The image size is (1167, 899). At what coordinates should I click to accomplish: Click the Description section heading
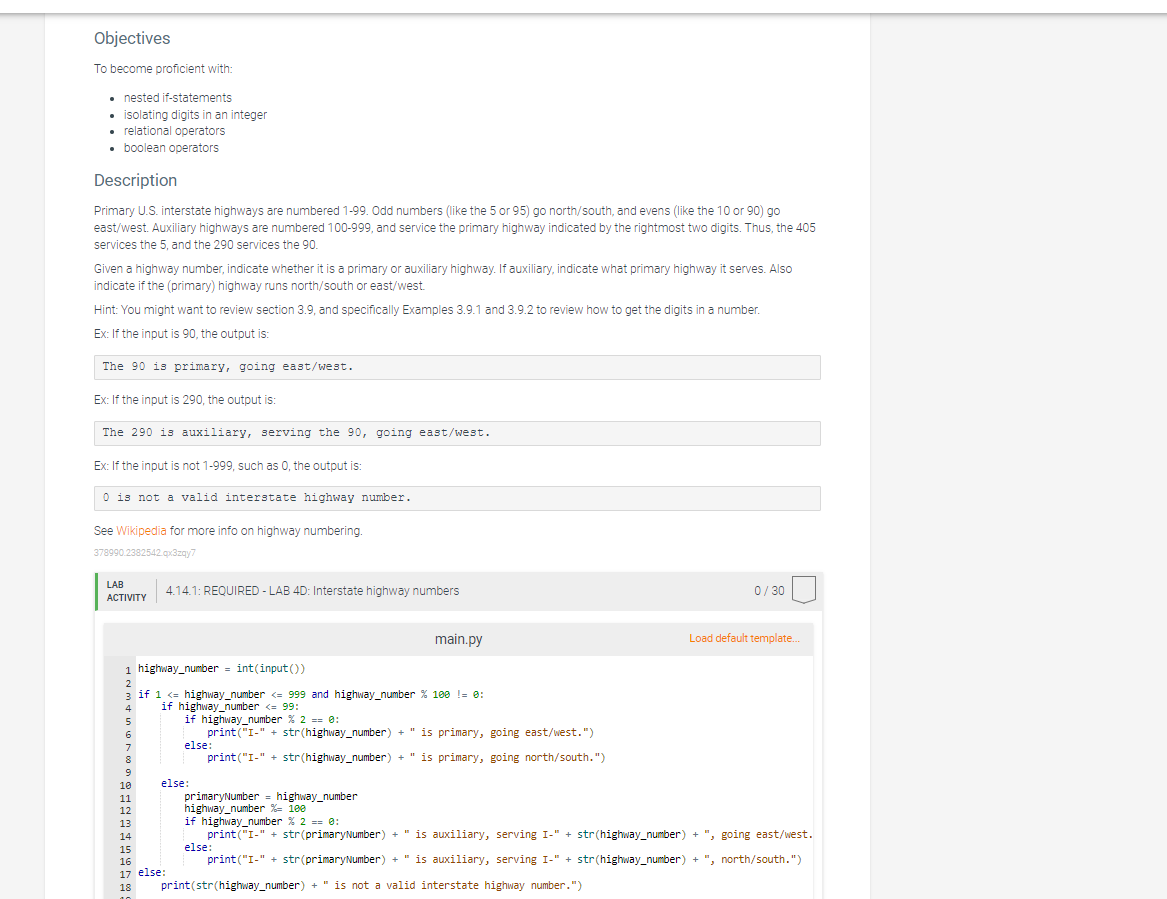(135, 180)
